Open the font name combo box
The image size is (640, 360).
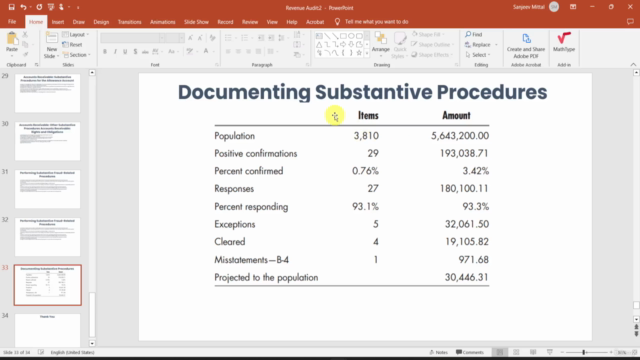click(133, 38)
